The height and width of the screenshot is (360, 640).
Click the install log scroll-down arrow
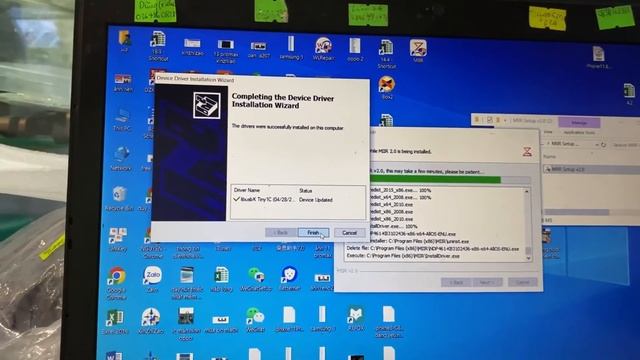[528, 258]
